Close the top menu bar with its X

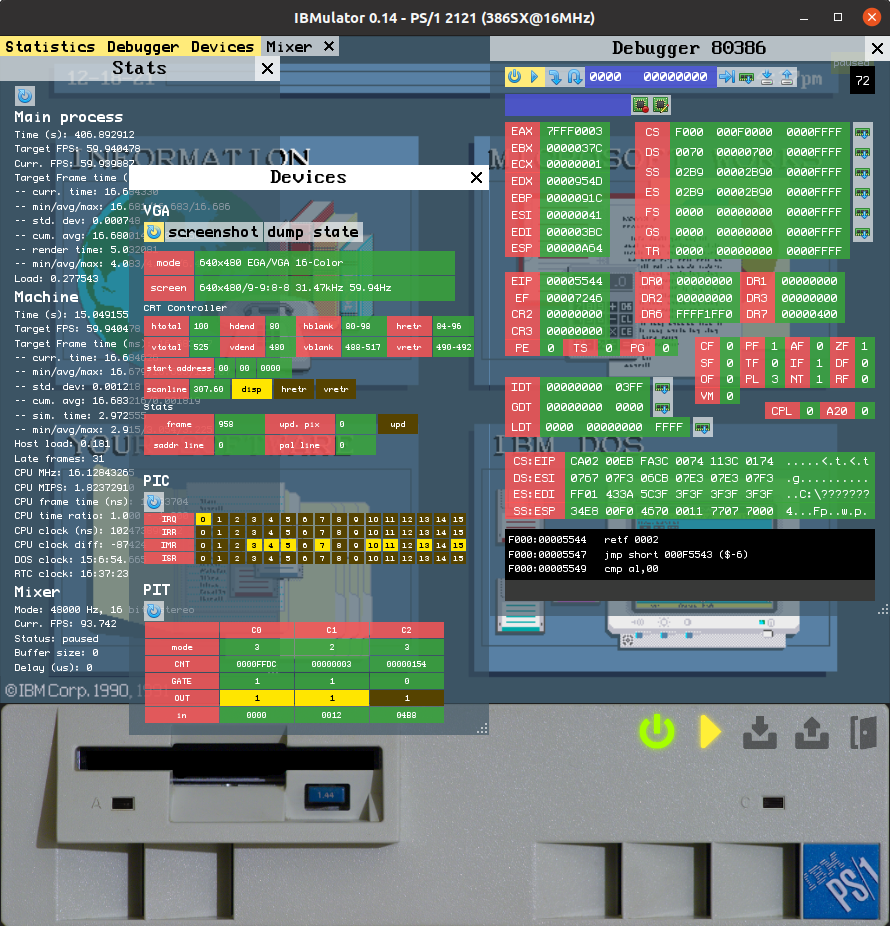(x=329, y=46)
